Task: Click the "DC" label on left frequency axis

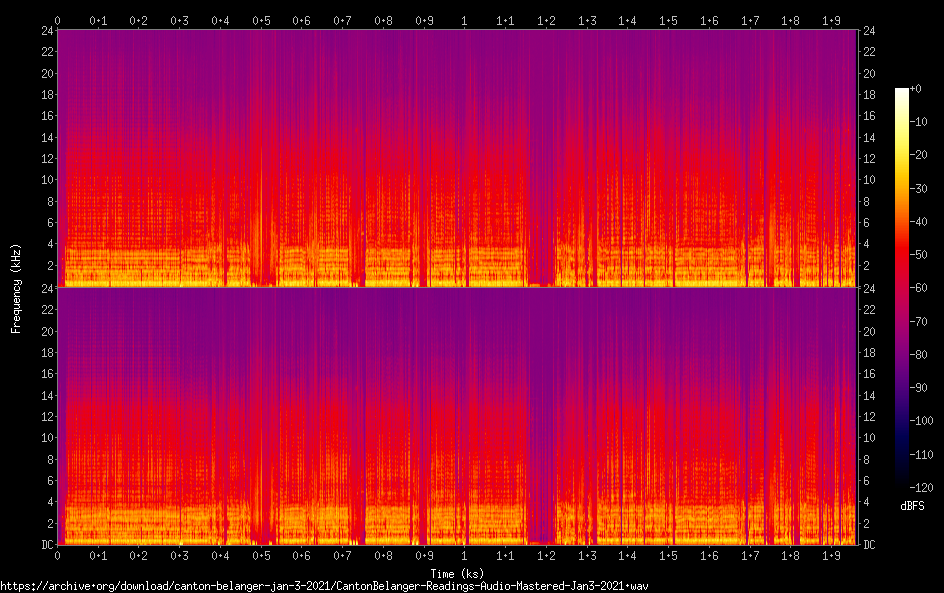Action: click(47, 545)
